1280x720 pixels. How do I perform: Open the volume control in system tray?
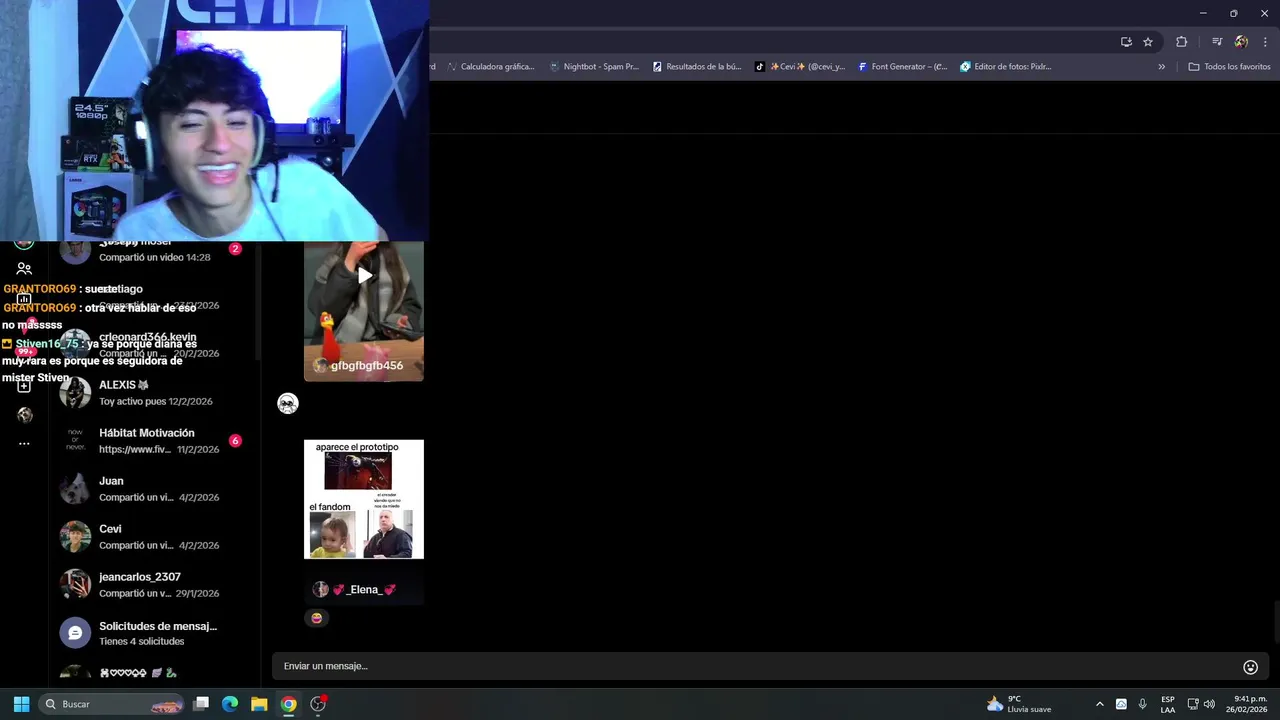[1210, 704]
